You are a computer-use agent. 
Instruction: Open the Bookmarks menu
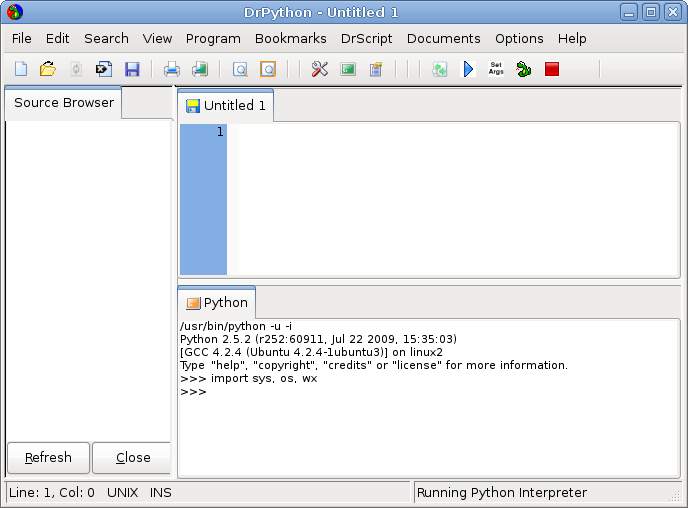click(290, 38)
